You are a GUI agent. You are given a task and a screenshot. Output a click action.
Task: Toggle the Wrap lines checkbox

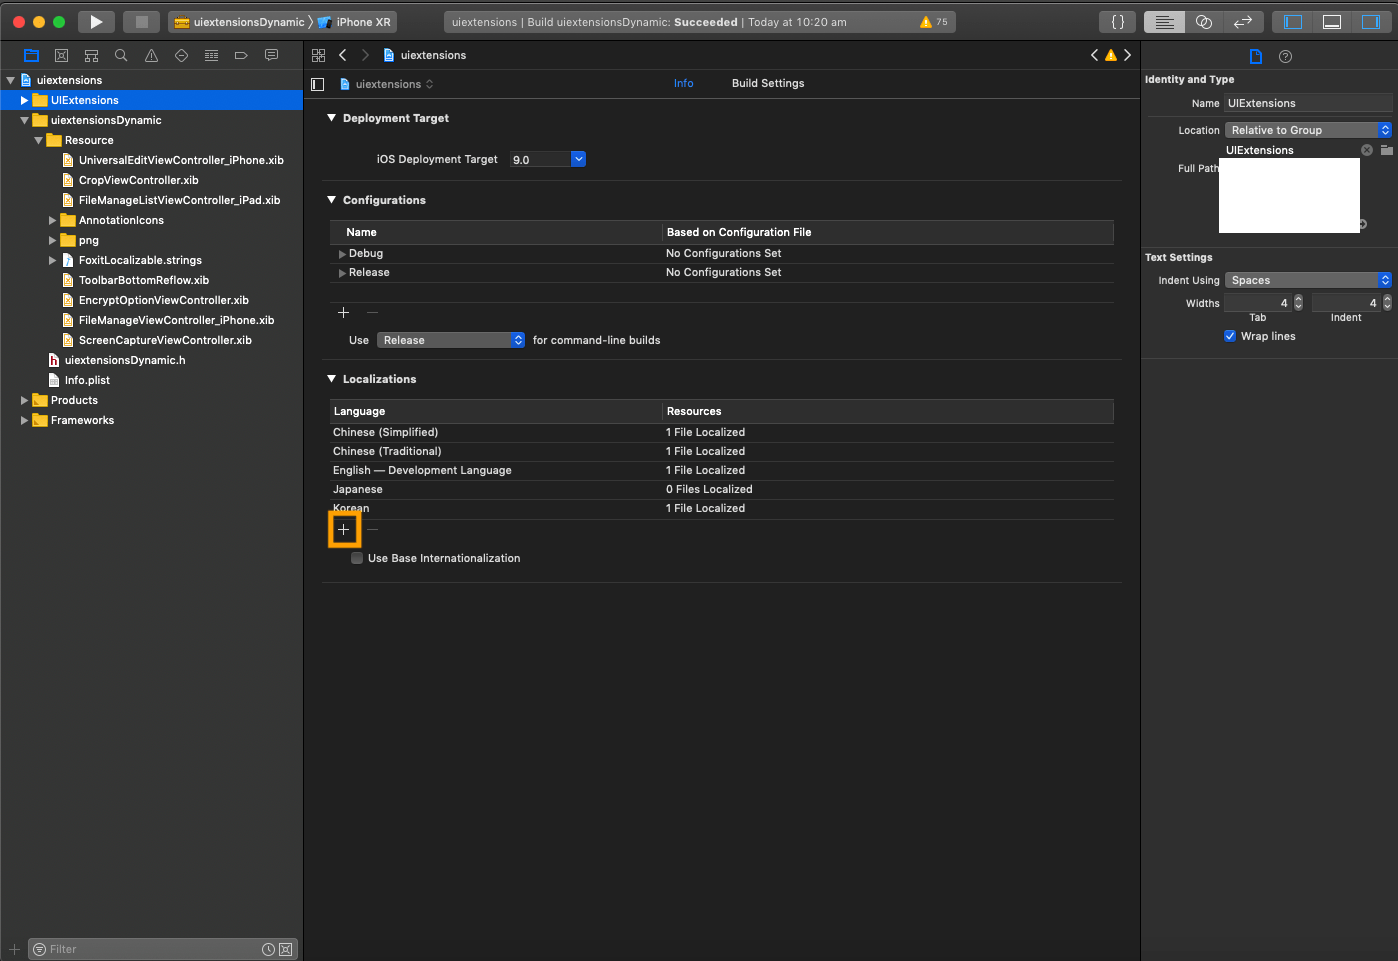pyautogui.click(x=1230, y=337)
